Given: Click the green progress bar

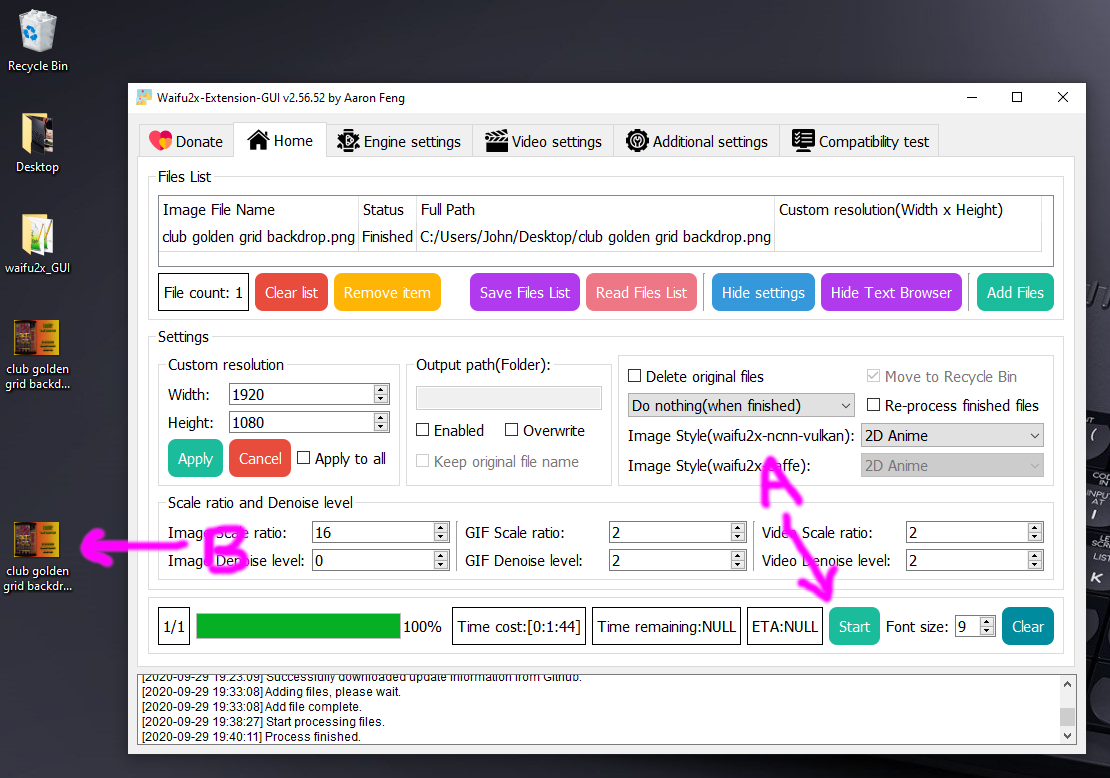Looking at the screenshot, I should (x=298, y=626).
